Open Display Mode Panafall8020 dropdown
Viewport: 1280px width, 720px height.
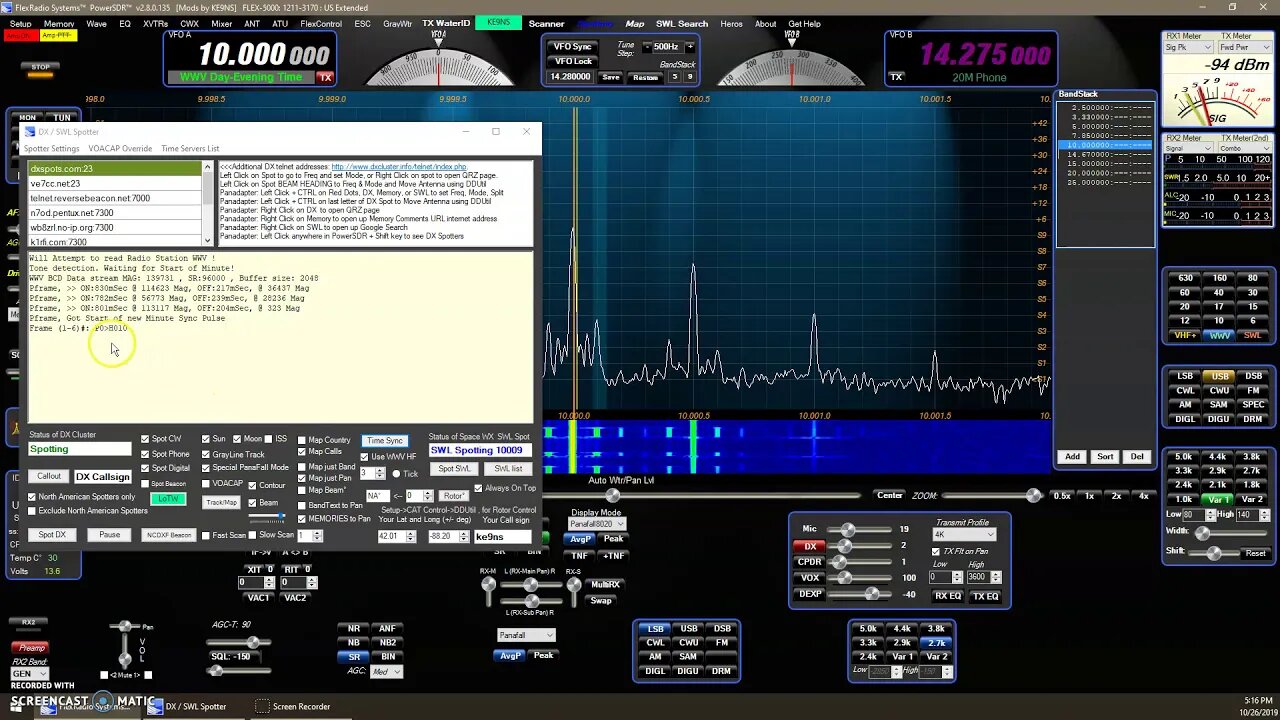pyautogui.click(x=596, y=524)
